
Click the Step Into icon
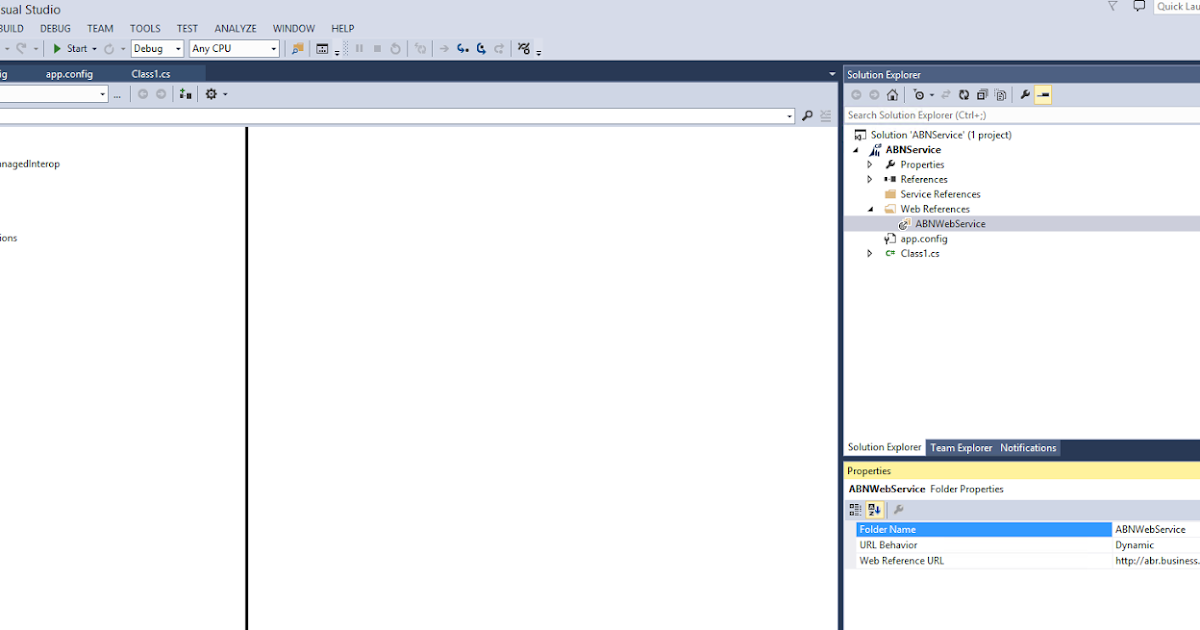tap(462, 48)
